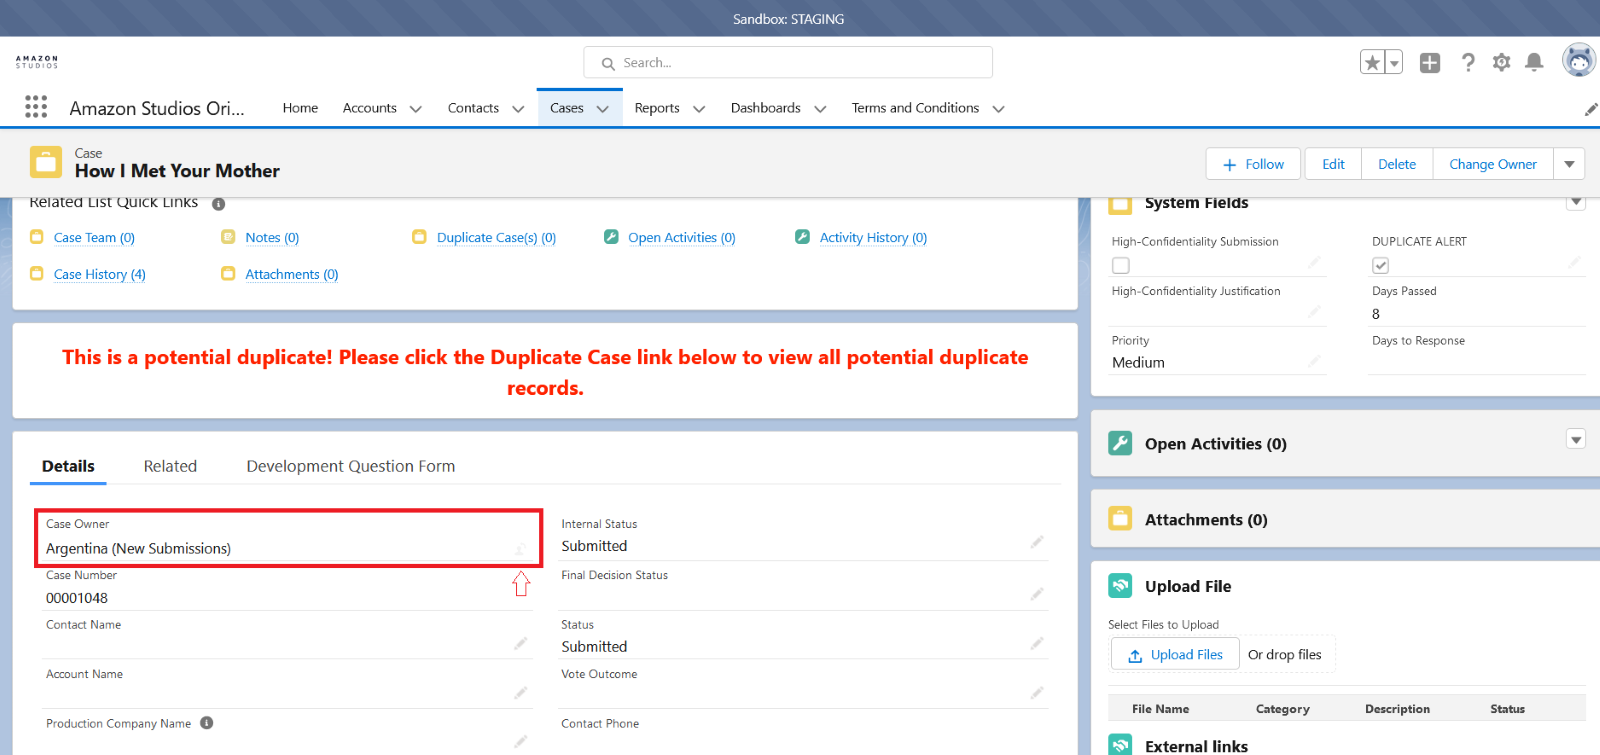Open the Attachments (0) quick link

click(x=292, y=275)
